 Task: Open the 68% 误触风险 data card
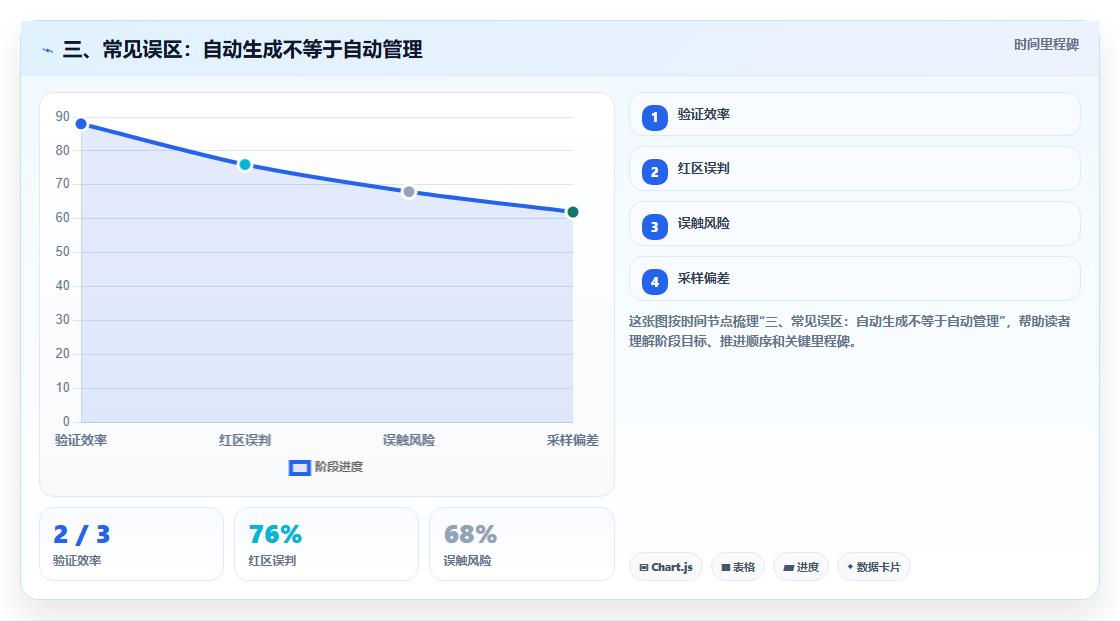coord(521,544)
